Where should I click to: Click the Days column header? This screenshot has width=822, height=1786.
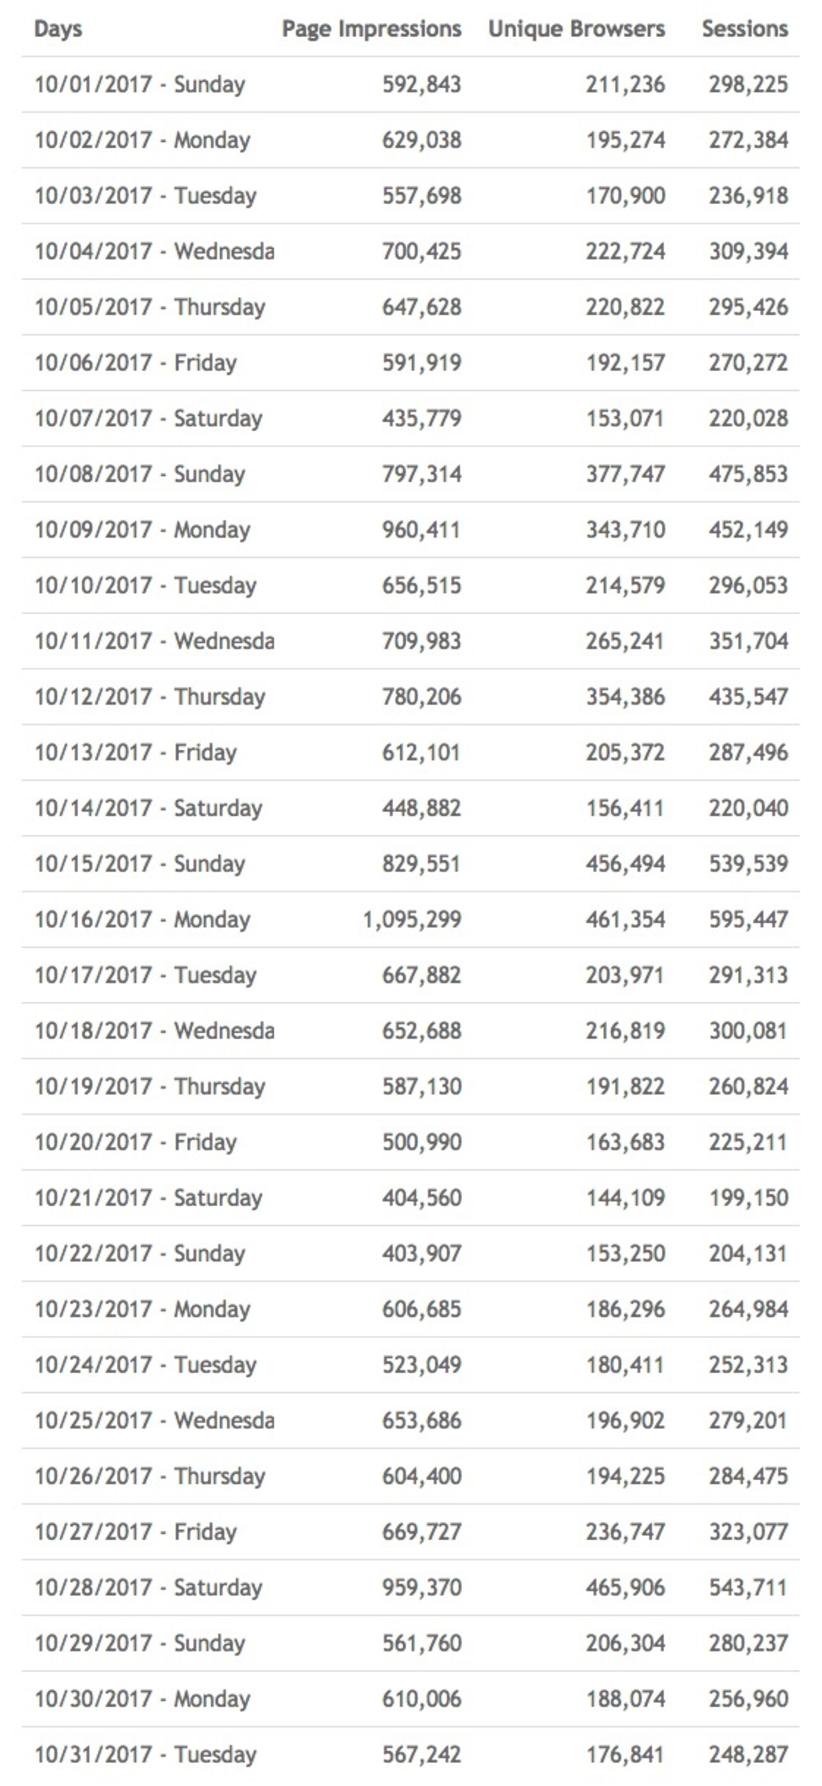click(x=58, y=29)
